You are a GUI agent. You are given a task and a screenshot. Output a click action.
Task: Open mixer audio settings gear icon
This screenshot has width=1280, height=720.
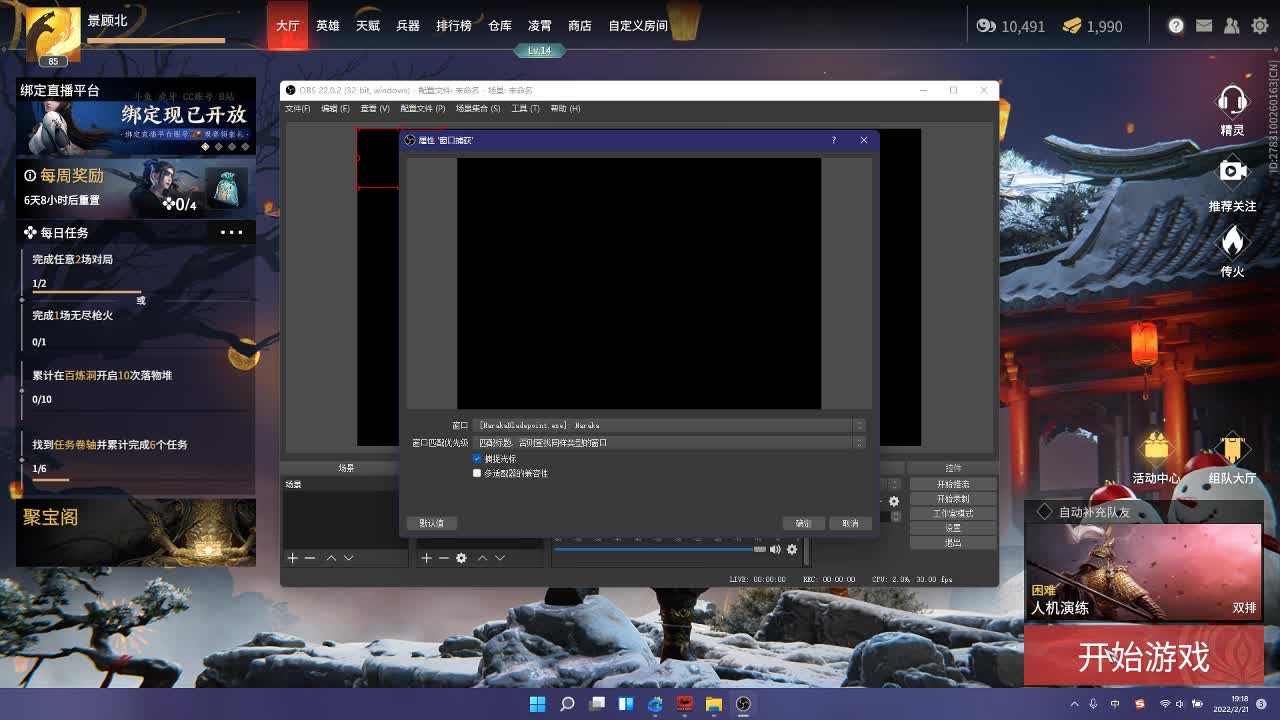coord(792,549)
